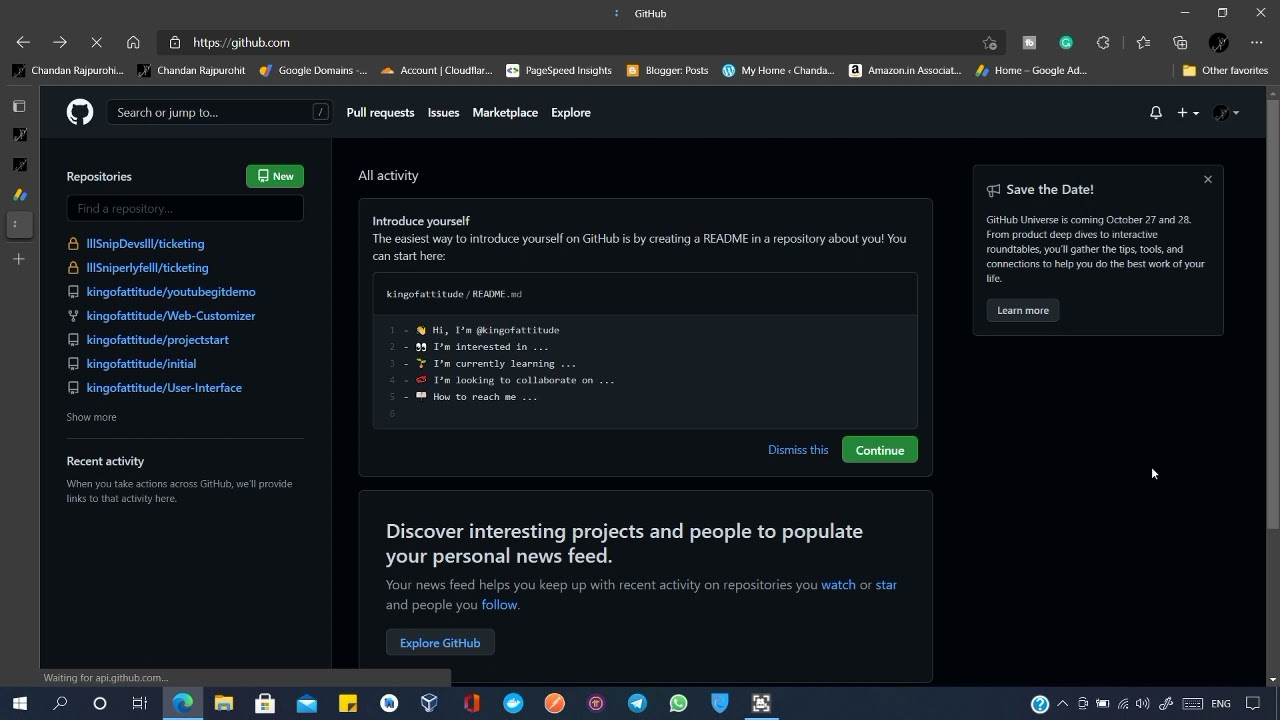Click the GitHub octocat logo

[x=80, y=112]
